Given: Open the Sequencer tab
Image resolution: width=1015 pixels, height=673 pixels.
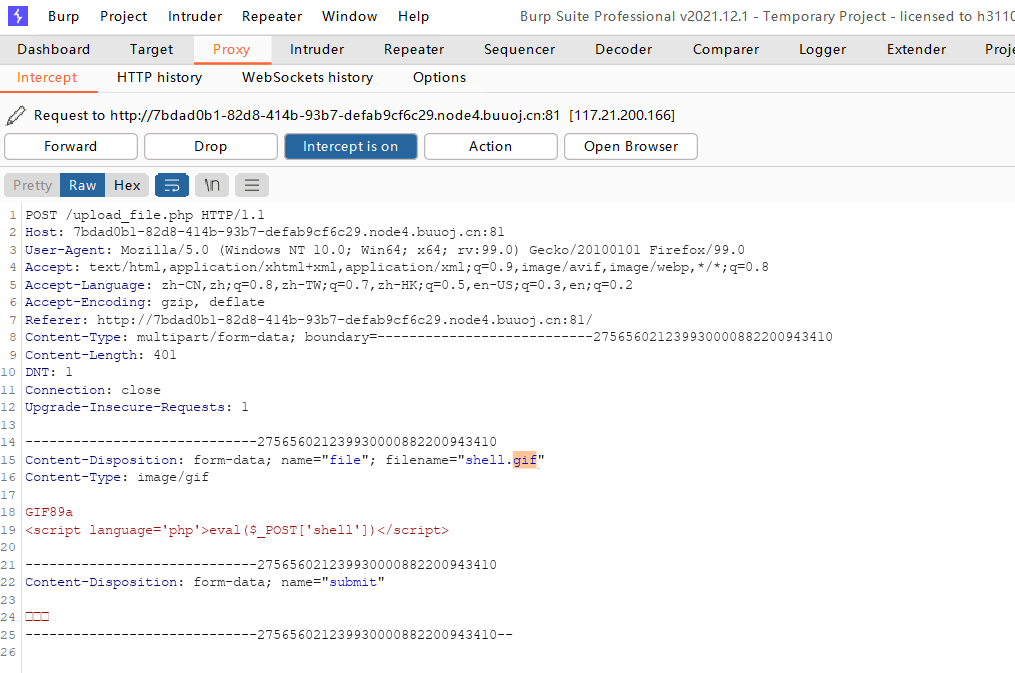Looking at the screenshot, I should coord(520,49).
